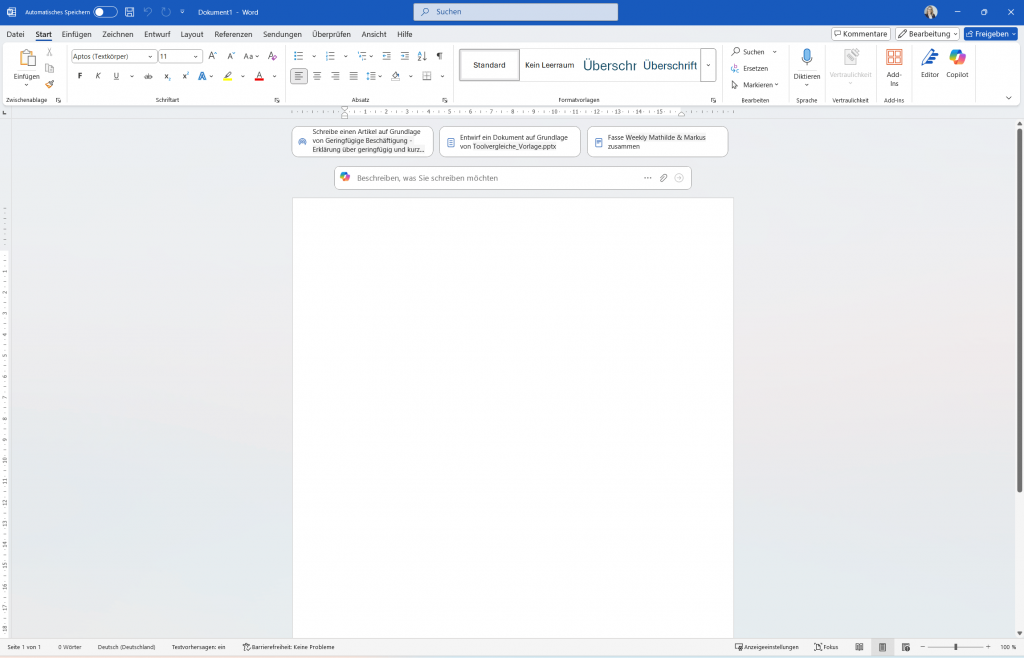
Task: Set justified text alignment
Action: click(x=353, y=76)
